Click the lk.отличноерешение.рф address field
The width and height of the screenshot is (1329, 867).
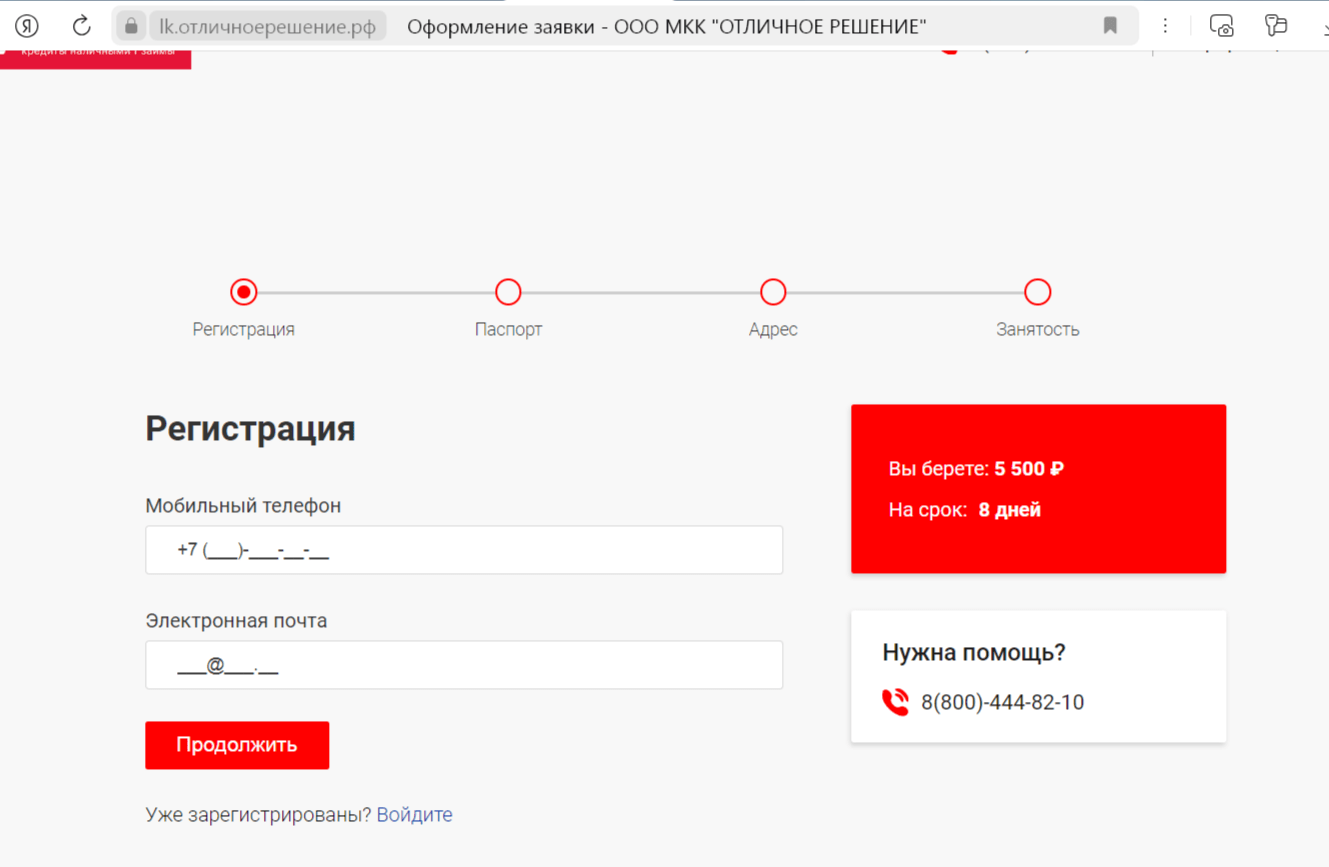click(x=267, y=26)
